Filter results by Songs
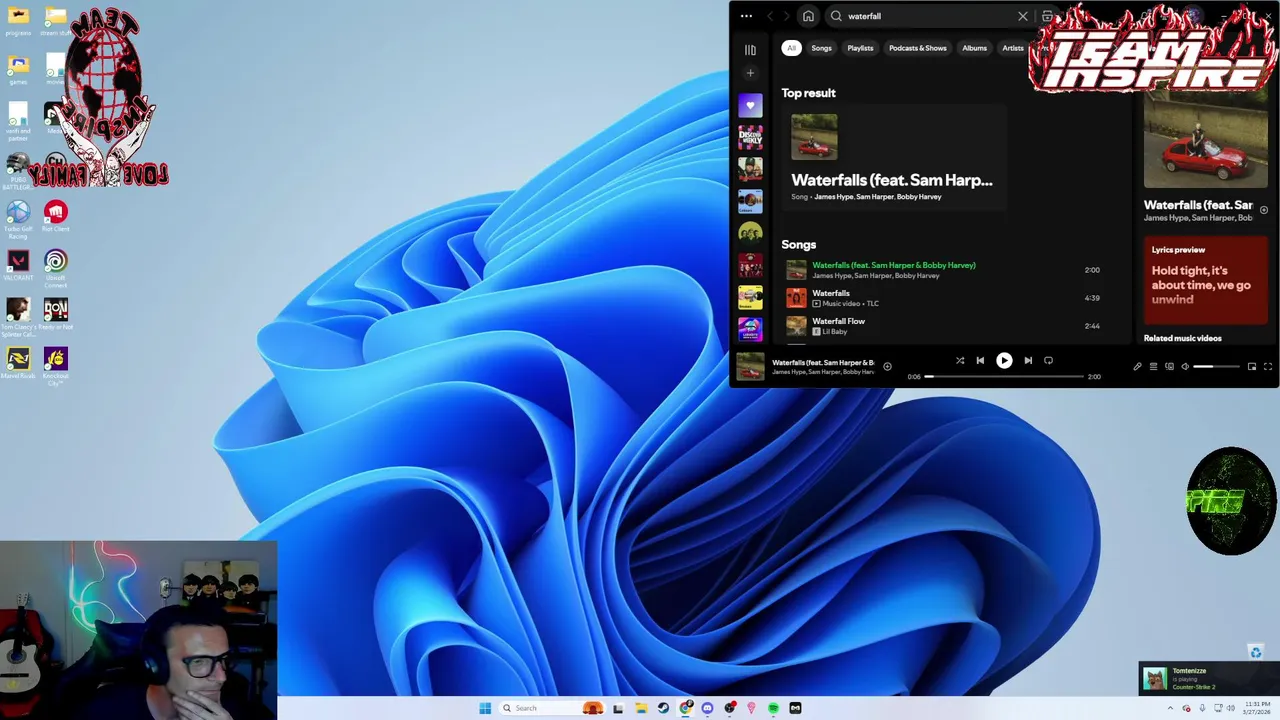1280x720 pixels. (821, 48)
